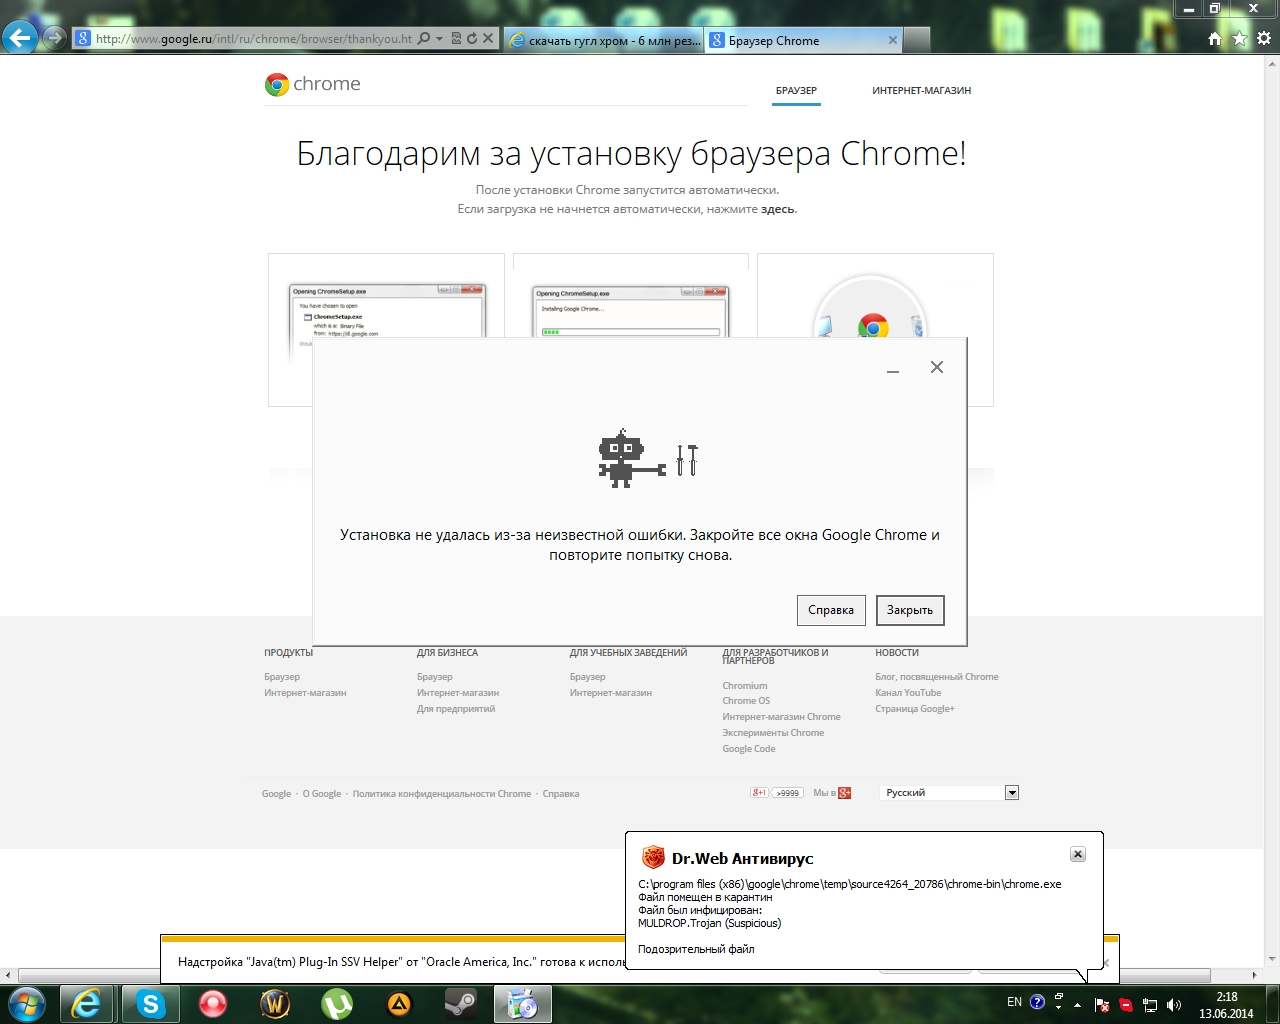The image size is (1280, 1024).
Task: Select the БРАУЗЕР navigation tab
Action: coord(796,91)
